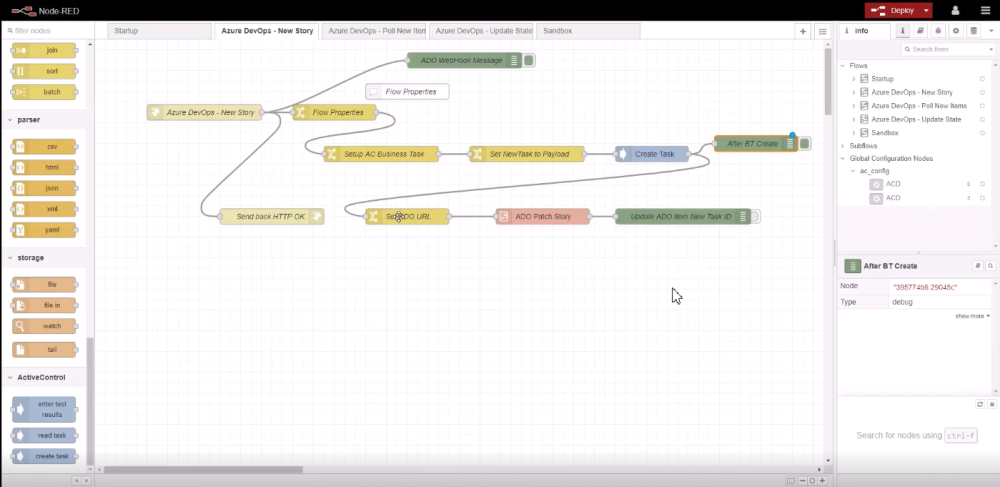Viewport: 1000px width, 487px height.
Task: Open the Azure DevOps - Update State tab
Action: [x=482, y=31]
